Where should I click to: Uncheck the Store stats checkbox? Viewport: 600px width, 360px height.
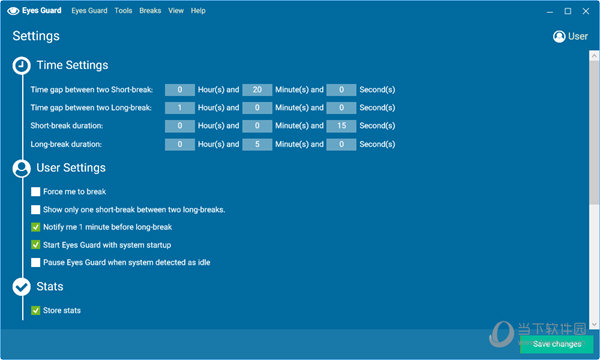coord(36,310)
